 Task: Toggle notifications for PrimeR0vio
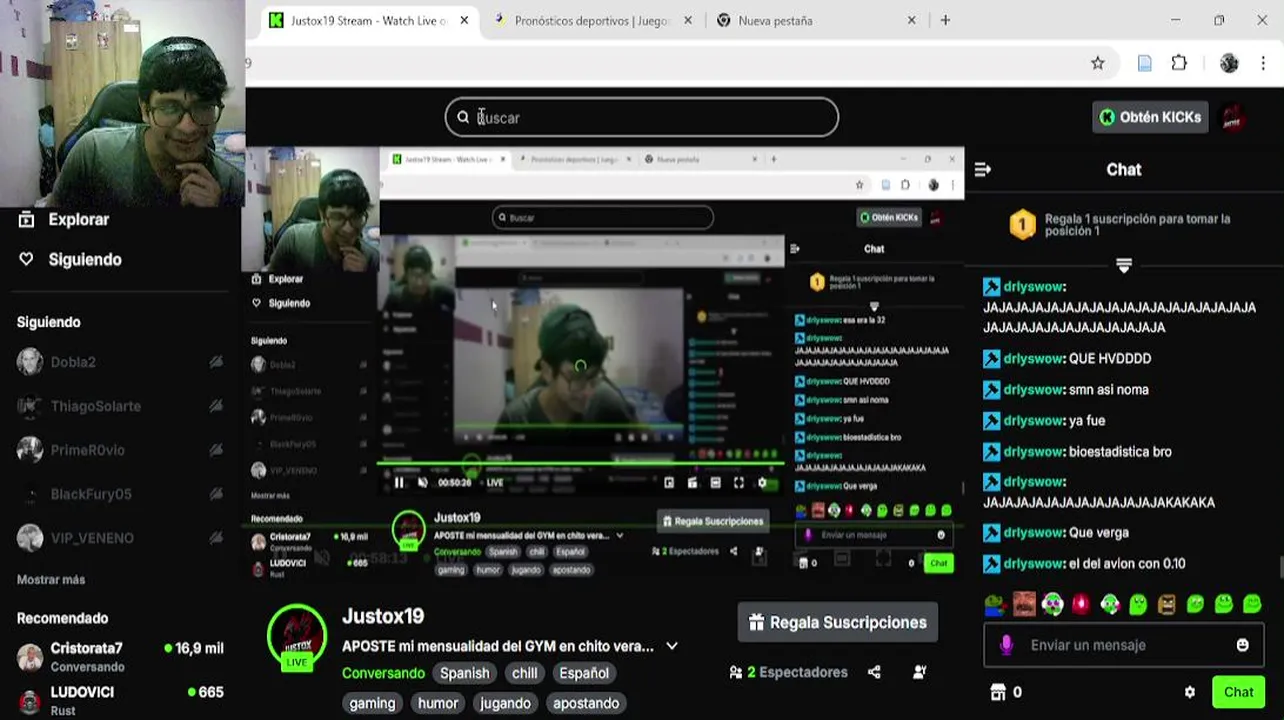(216, 450)
